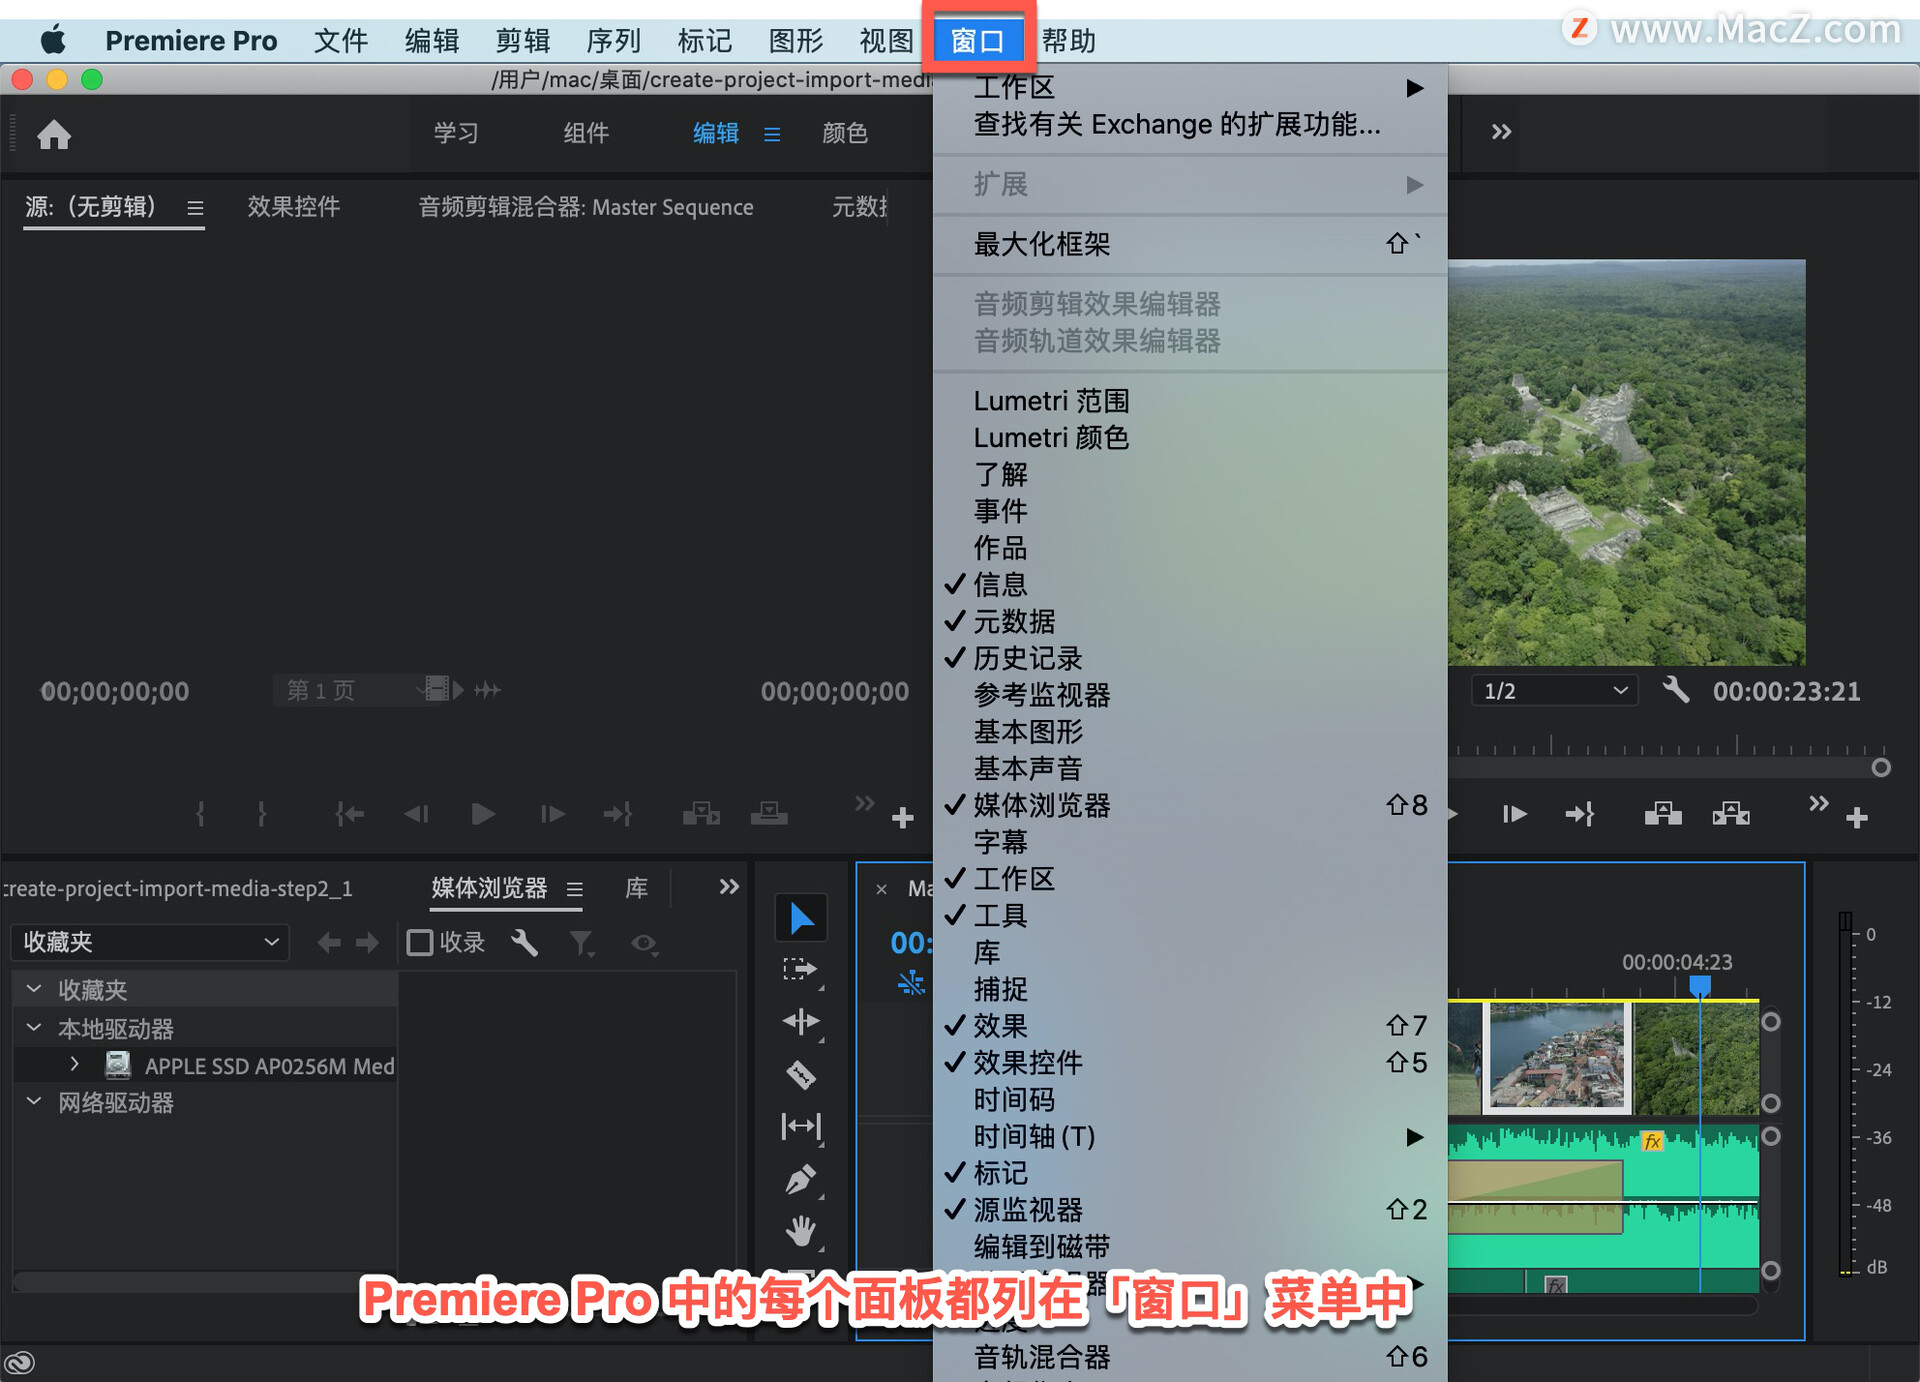
Task: Open 文件 menu in menu bar
Action: pyautogui.click(x=341, y=41)
